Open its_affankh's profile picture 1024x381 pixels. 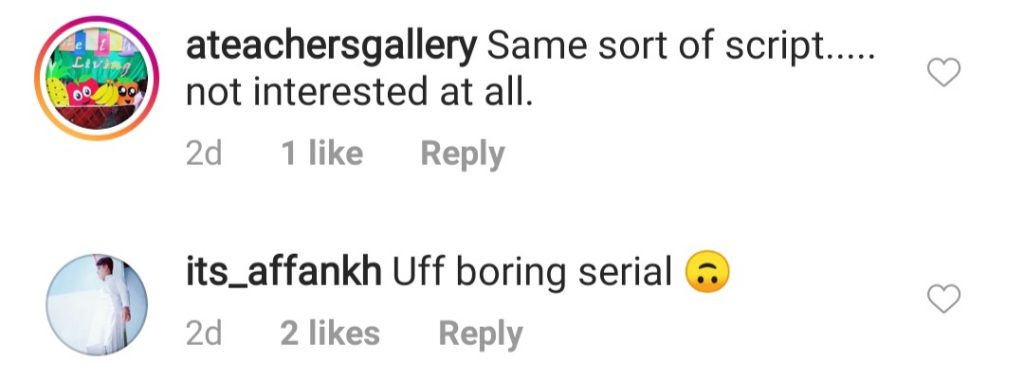point(97,305)
